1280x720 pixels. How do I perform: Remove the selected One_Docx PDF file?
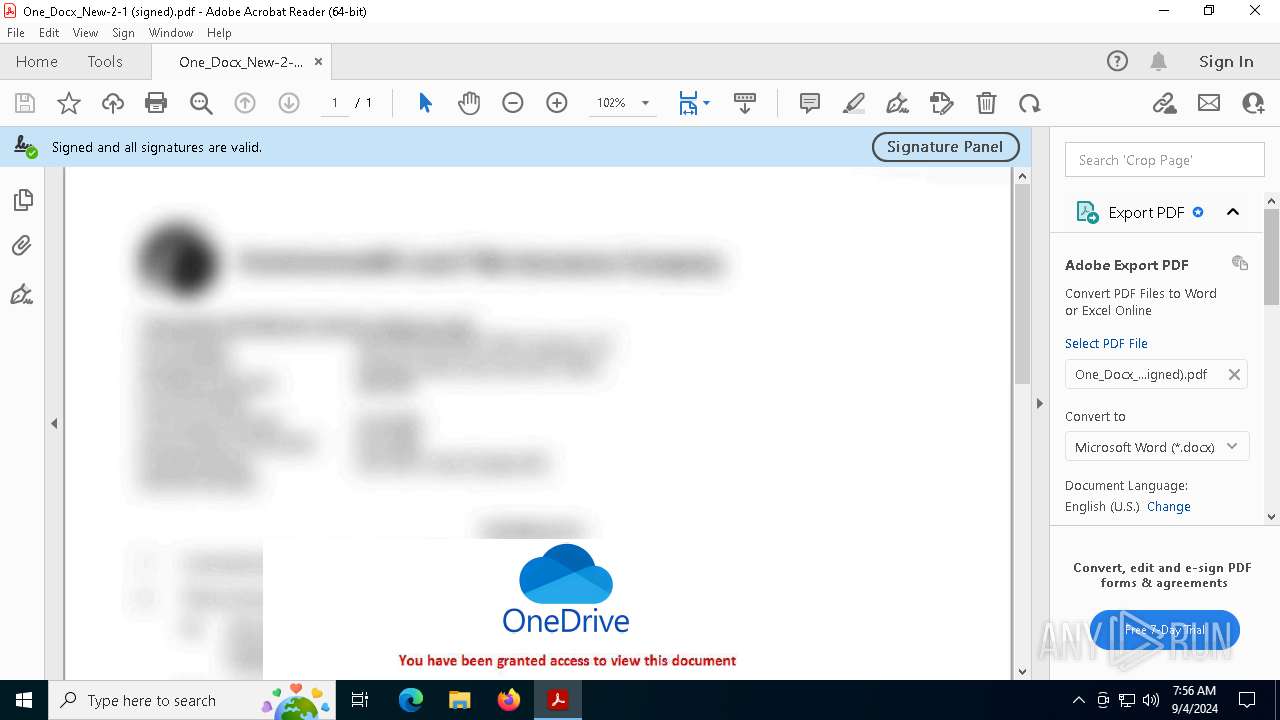[1234, 374]
